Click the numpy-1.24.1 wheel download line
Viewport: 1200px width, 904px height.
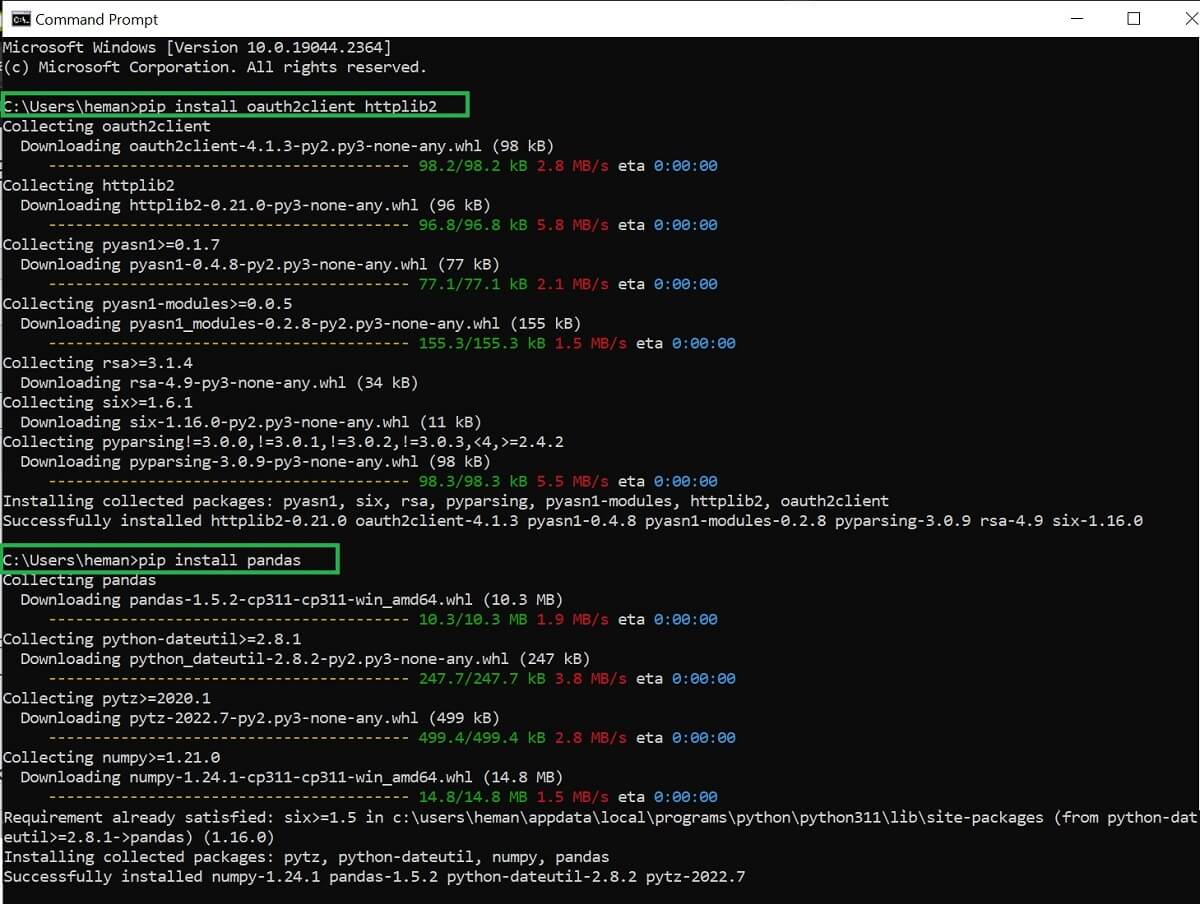pos(292,777)
